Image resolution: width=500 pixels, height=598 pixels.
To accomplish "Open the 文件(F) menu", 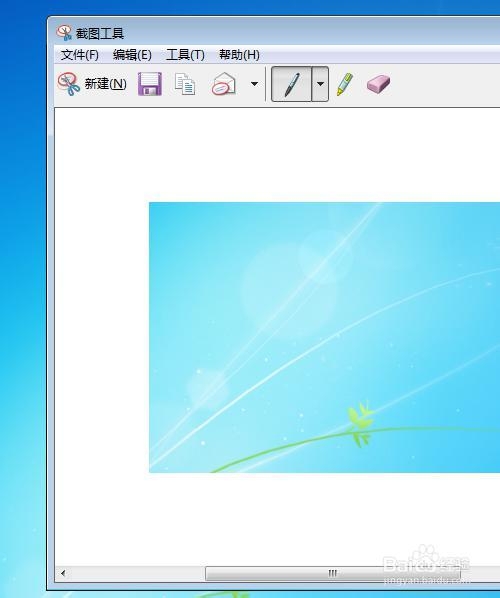I will tap(80, 55).
